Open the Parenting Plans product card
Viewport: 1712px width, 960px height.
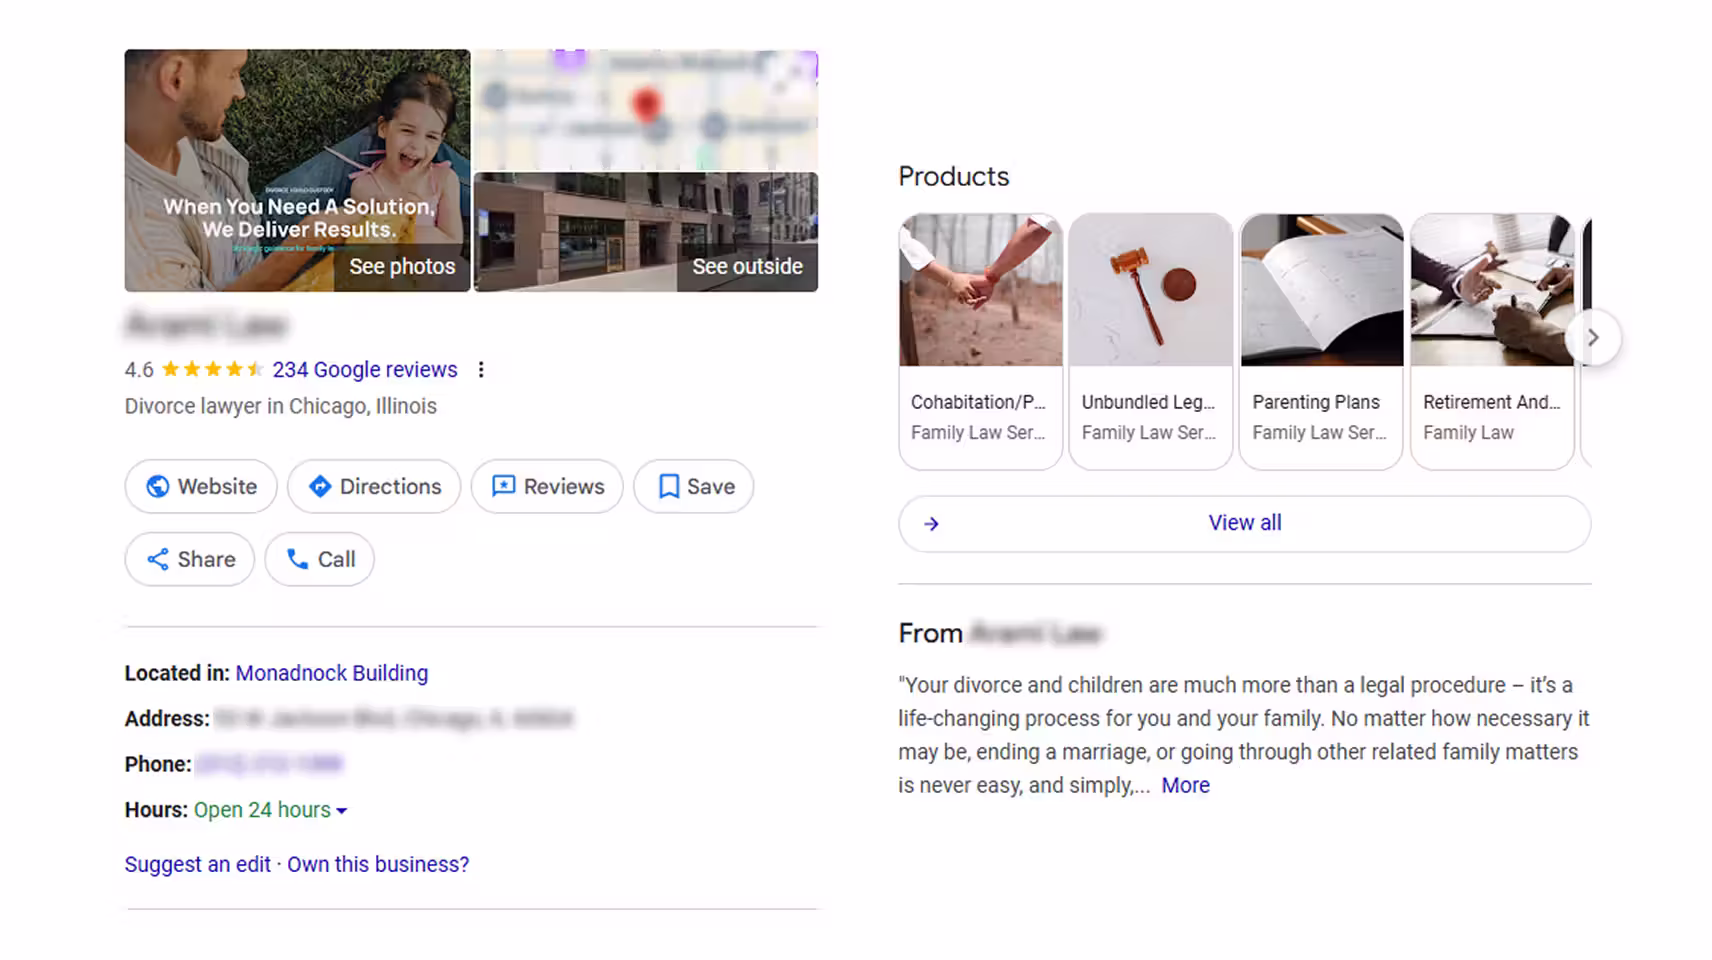(1322, 341)
